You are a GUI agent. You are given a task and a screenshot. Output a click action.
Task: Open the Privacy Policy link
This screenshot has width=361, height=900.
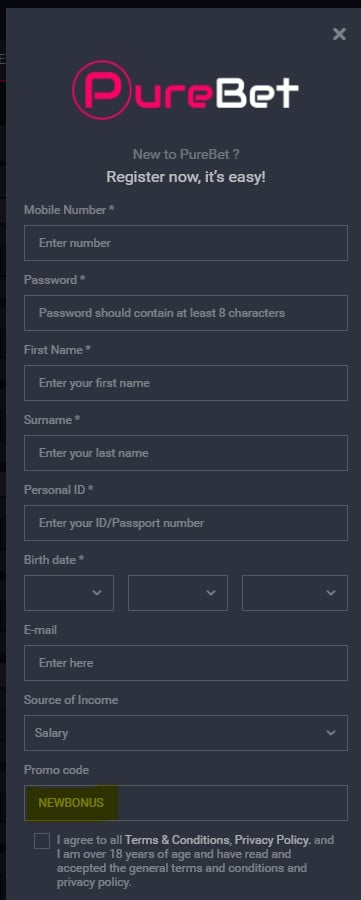point(272,840)
